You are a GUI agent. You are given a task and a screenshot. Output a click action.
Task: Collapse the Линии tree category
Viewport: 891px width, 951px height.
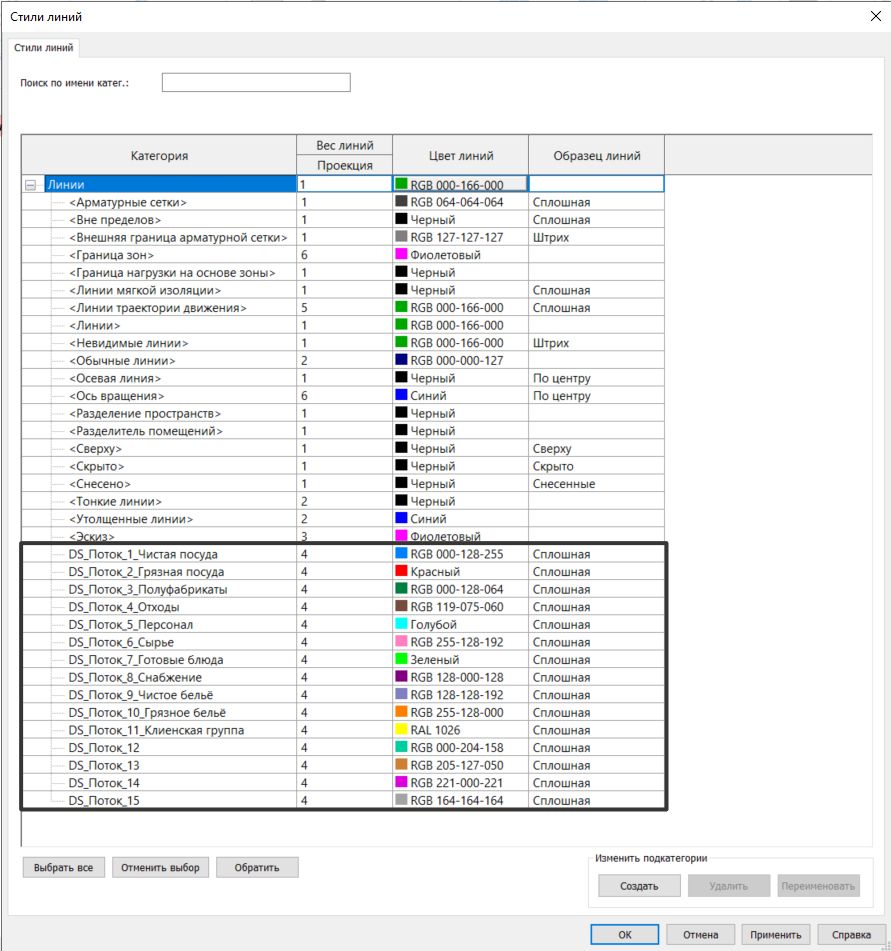[31, 185]
